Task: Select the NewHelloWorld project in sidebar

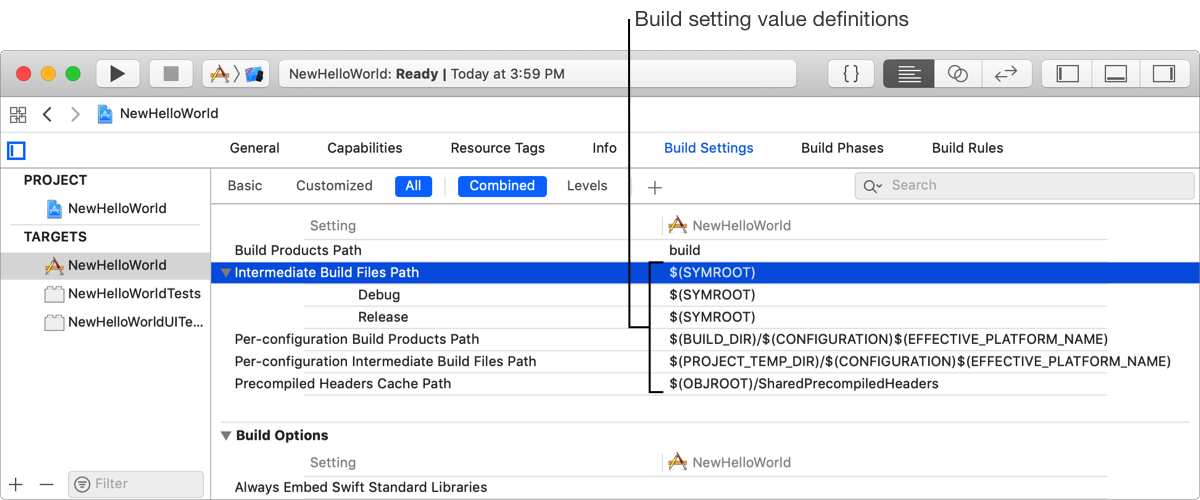Action: pos(106,209)
